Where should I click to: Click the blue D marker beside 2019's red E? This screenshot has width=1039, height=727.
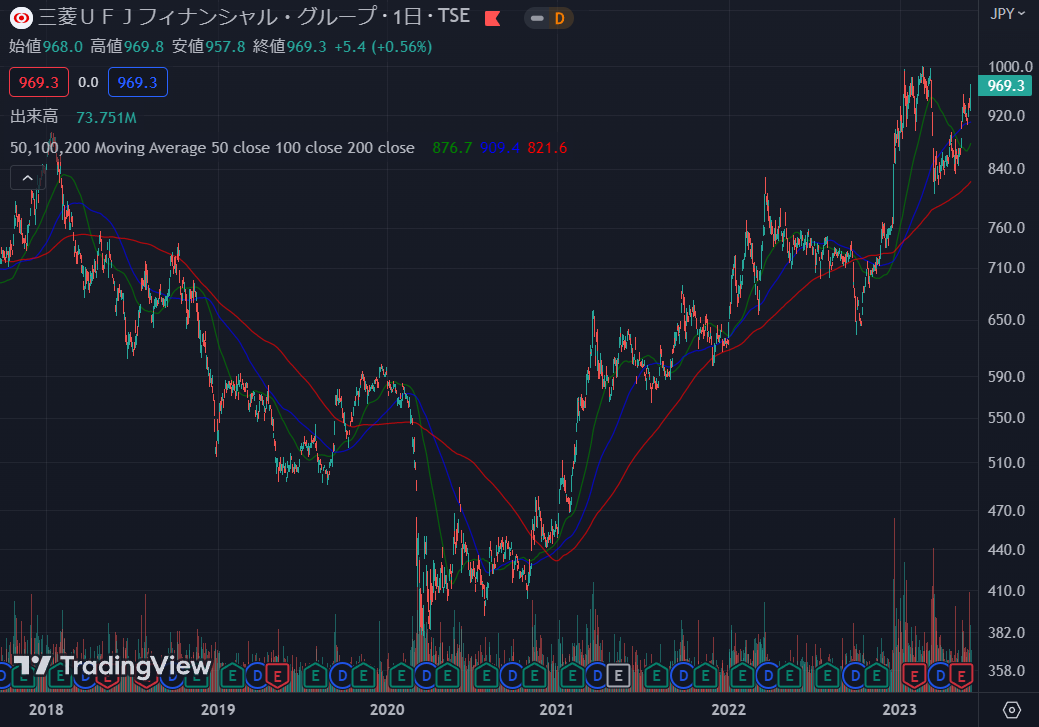(x=256, y=676)
